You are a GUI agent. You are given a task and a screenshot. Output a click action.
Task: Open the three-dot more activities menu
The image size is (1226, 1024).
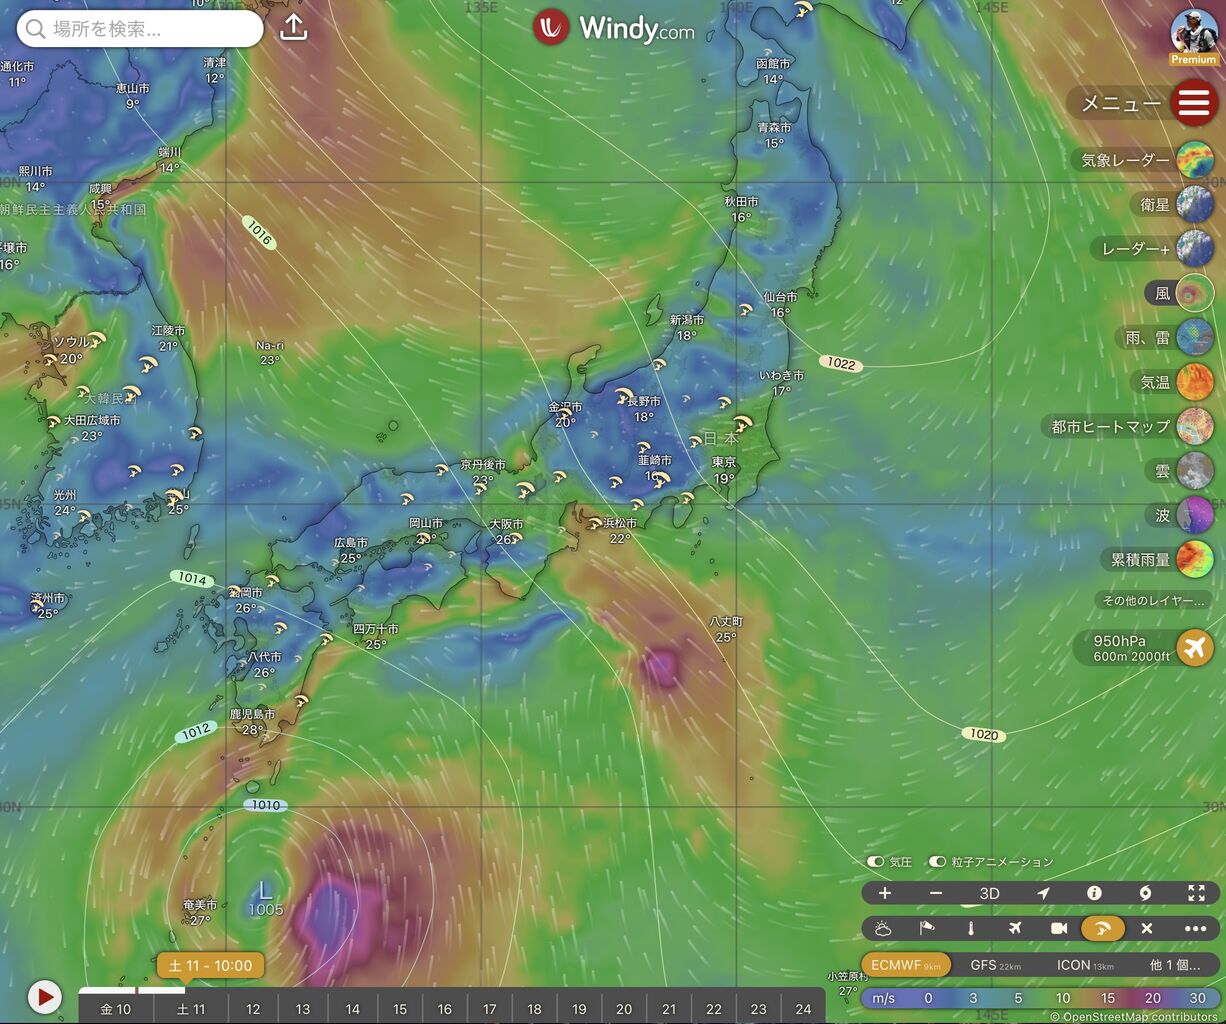(1193, 928)
